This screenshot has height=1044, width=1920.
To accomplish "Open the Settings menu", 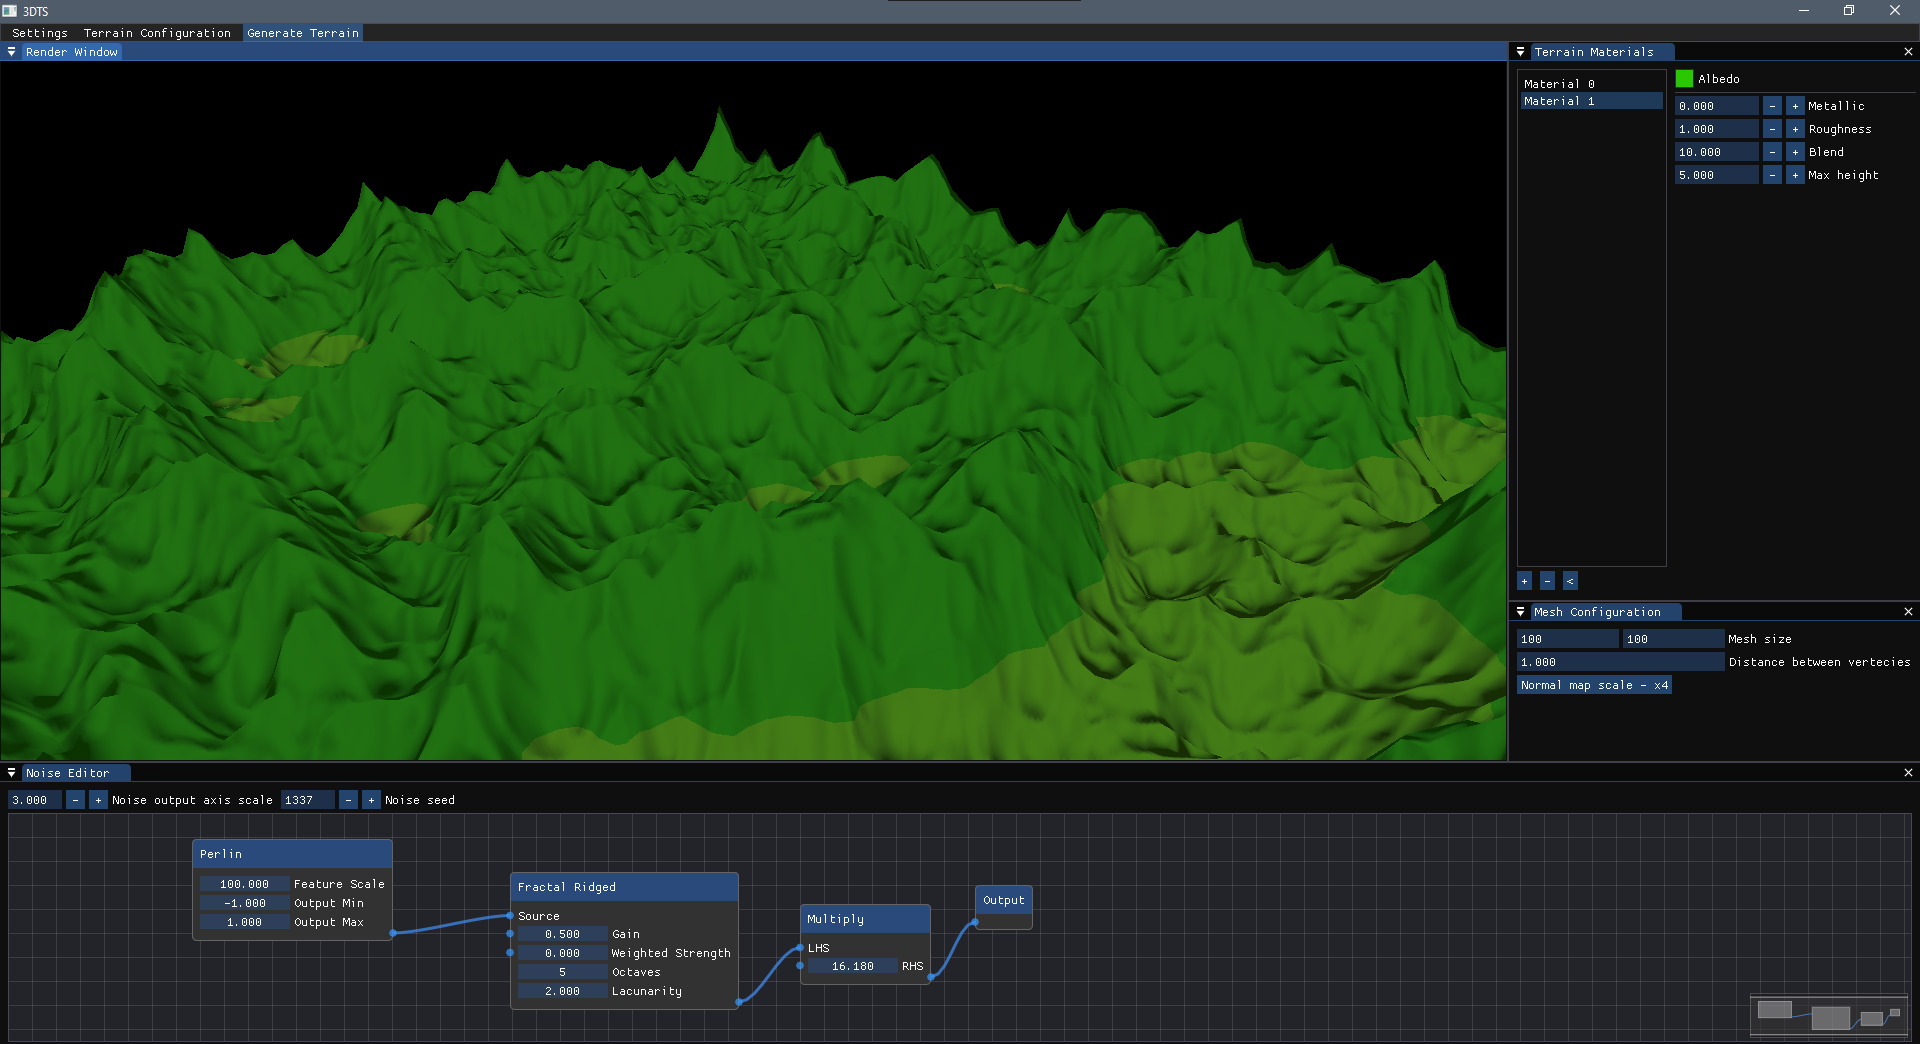I will [40, 33].
